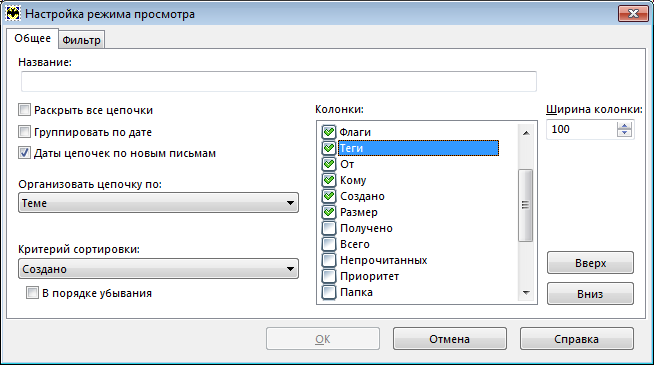Click the spinner down arrow for column width
This screenshot has height=365, width=654.
click(624, 133)
